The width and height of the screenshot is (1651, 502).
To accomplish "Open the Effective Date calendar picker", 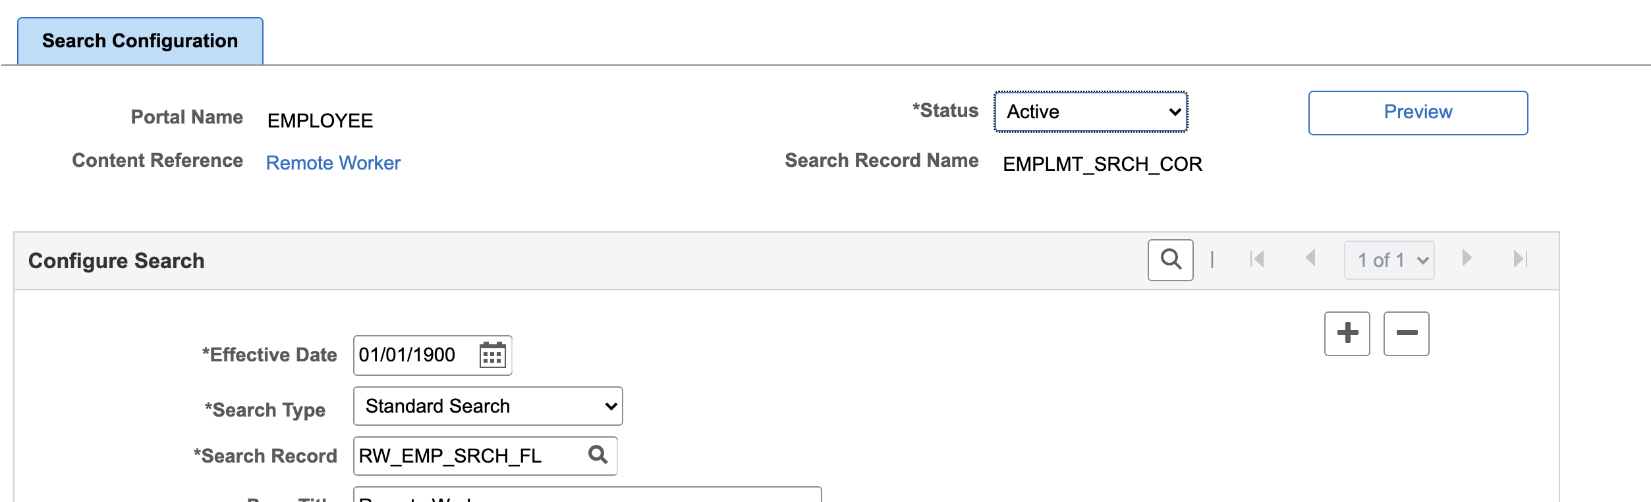I will [x=492, y=355].
